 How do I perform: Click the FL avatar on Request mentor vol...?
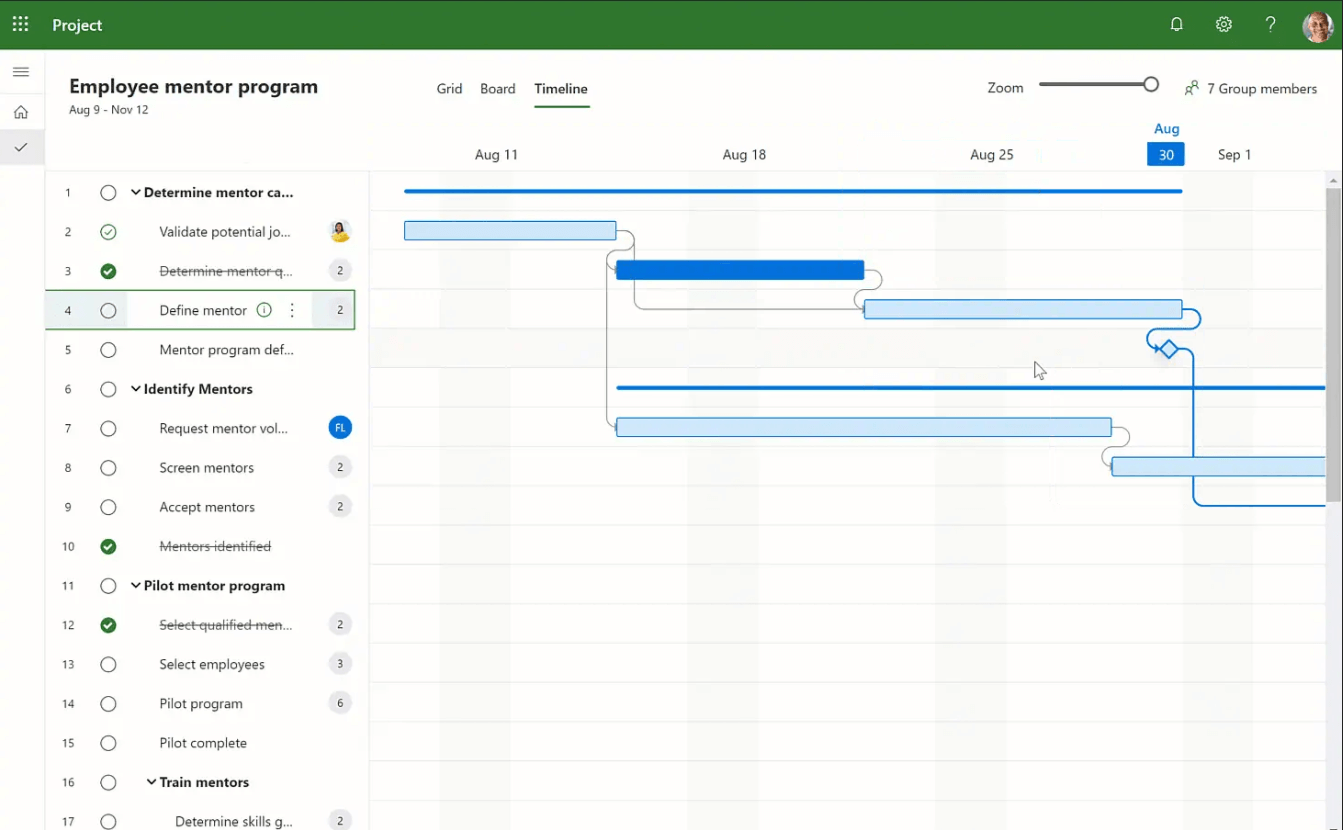[340, 428]
